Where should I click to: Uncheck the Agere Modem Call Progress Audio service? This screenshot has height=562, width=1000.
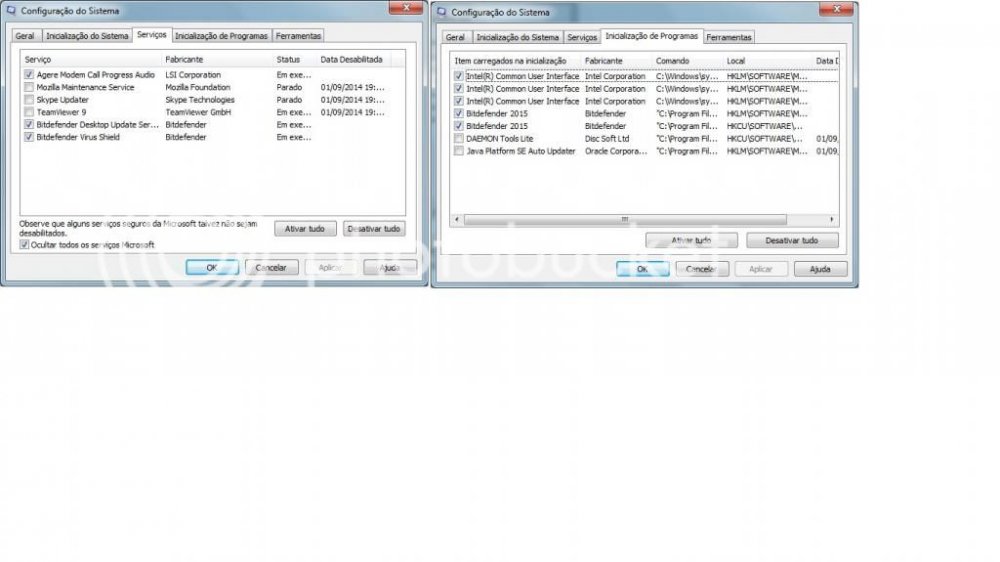tap(28, 75)
